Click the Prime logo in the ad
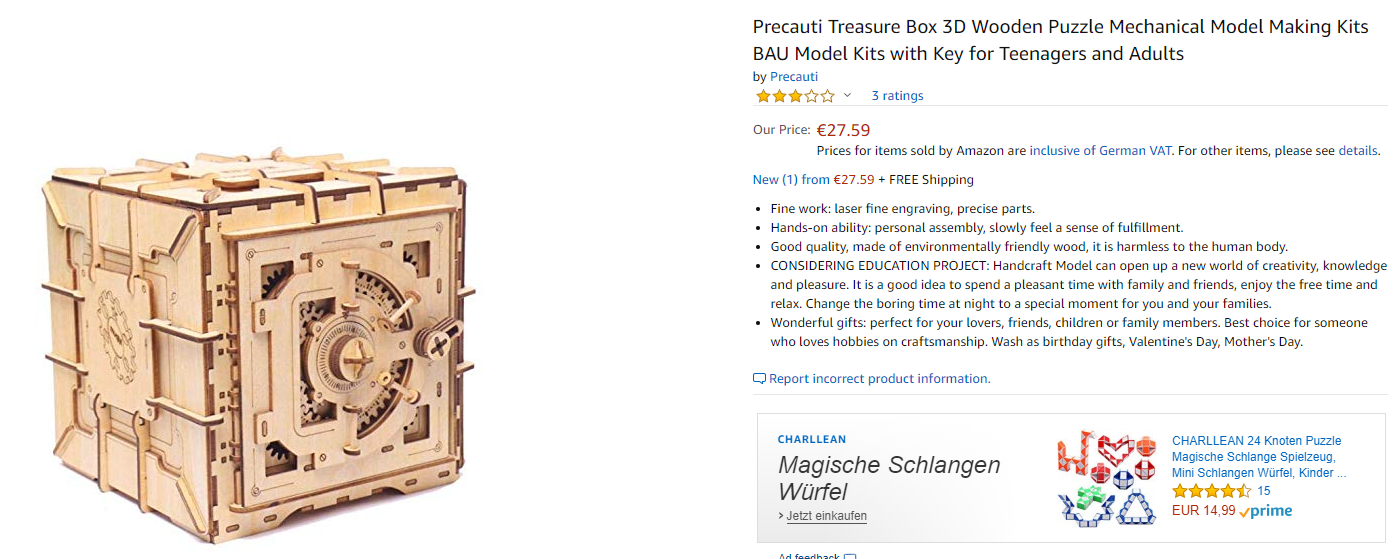This screenshot has width=1393, height=559. [1265, 511]
